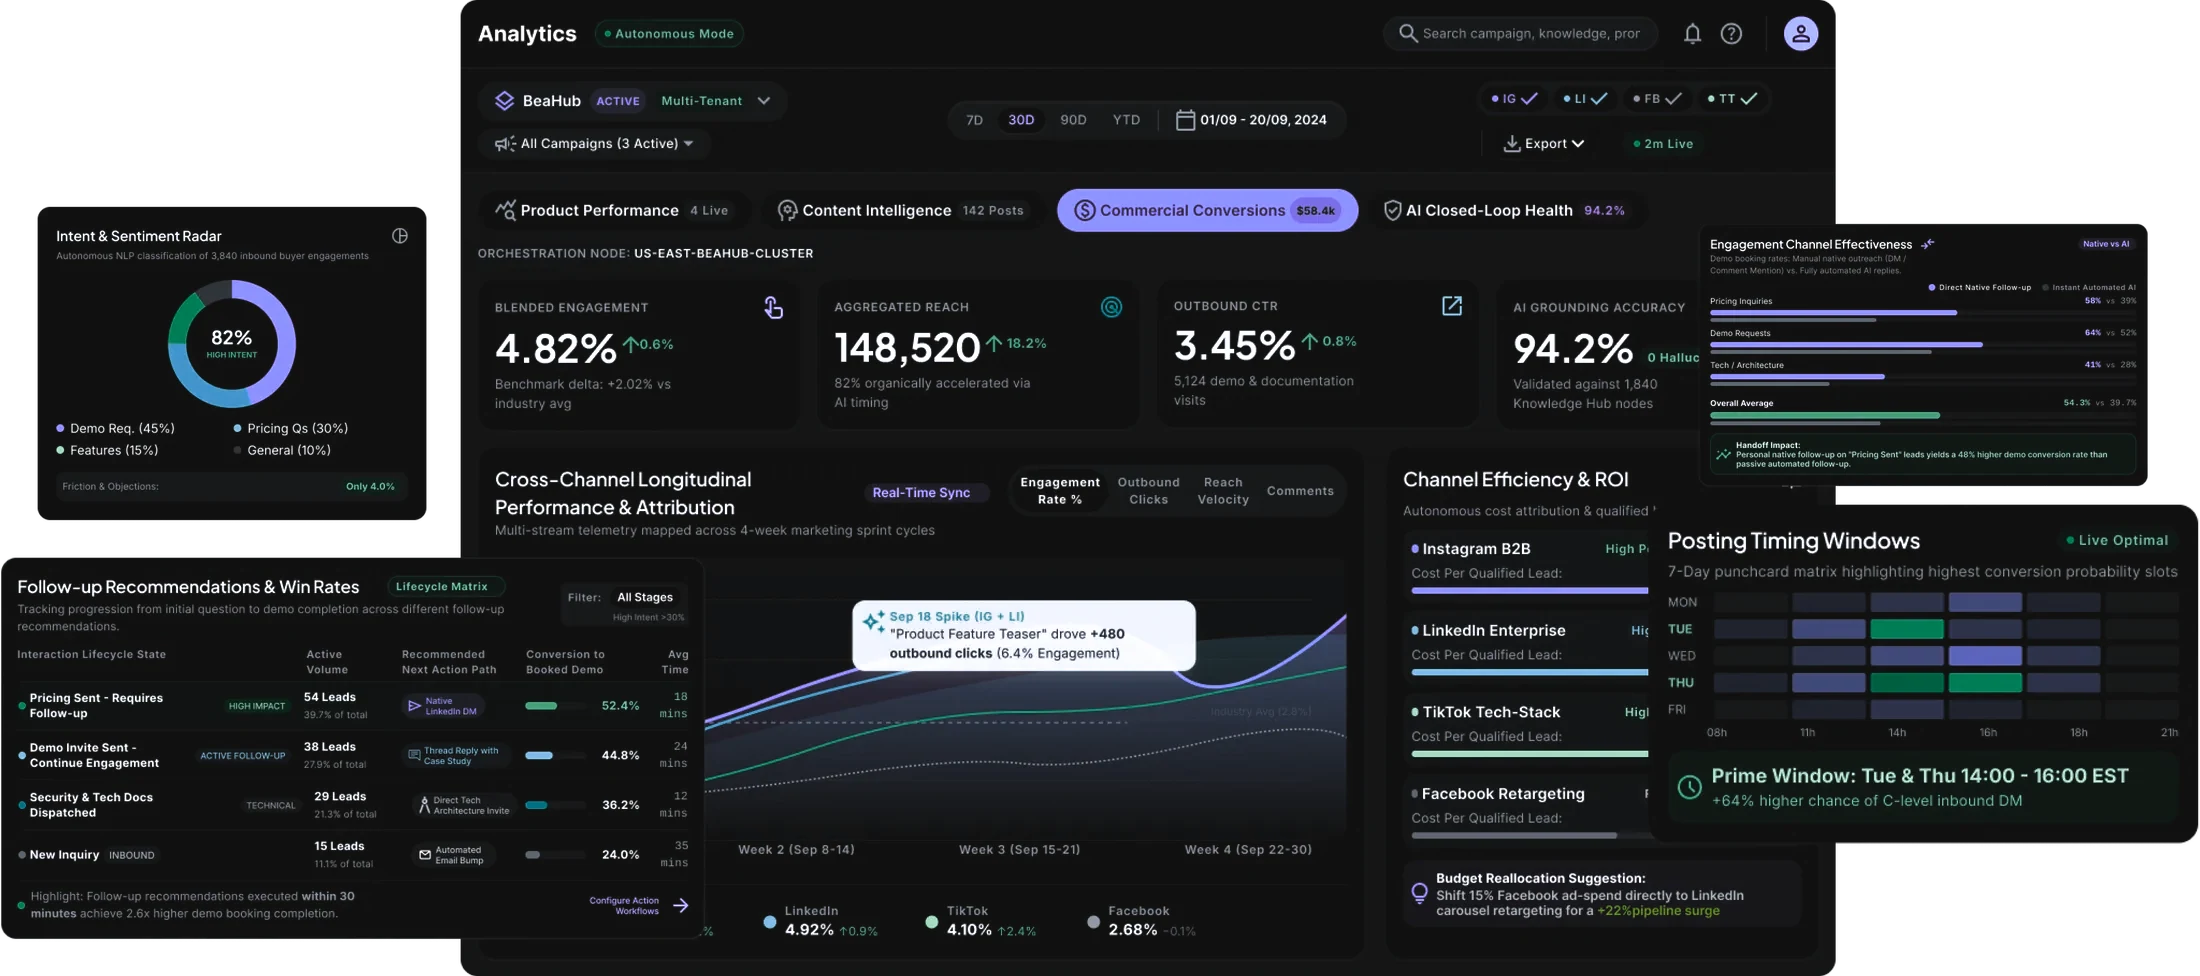Click the Pricing Sent conversion bar 52.4%
The height and width of the screenshot is (976, 2200).
tap(556, 706)
